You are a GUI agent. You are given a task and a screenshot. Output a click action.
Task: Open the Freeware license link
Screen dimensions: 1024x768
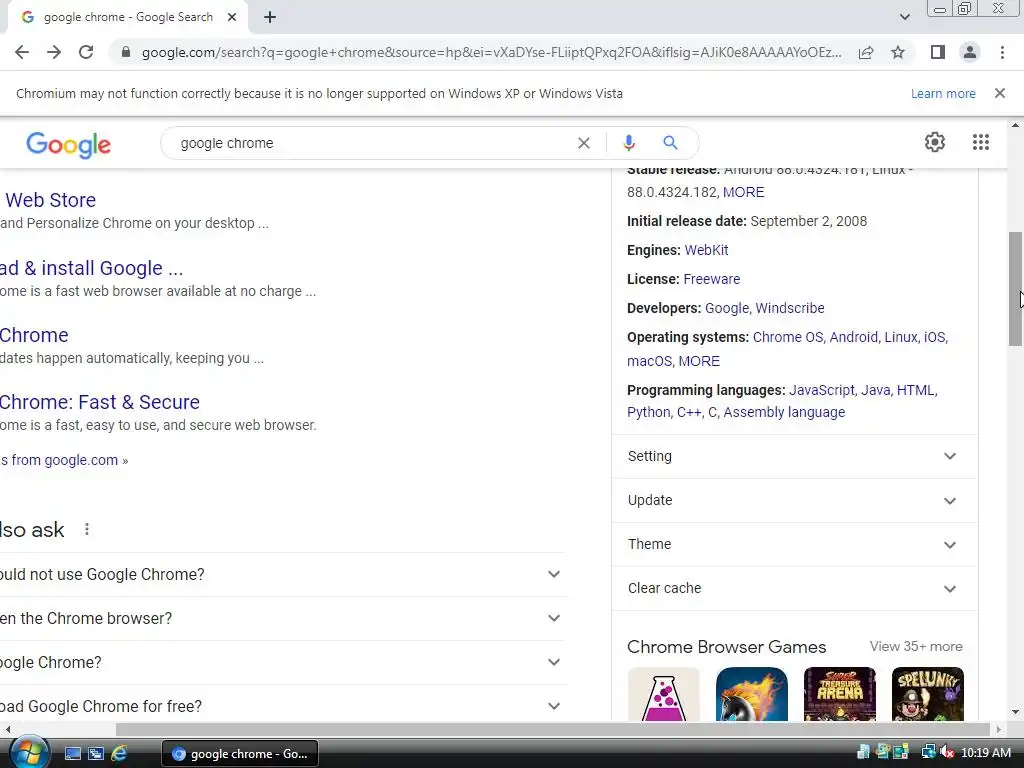point(711,279)
